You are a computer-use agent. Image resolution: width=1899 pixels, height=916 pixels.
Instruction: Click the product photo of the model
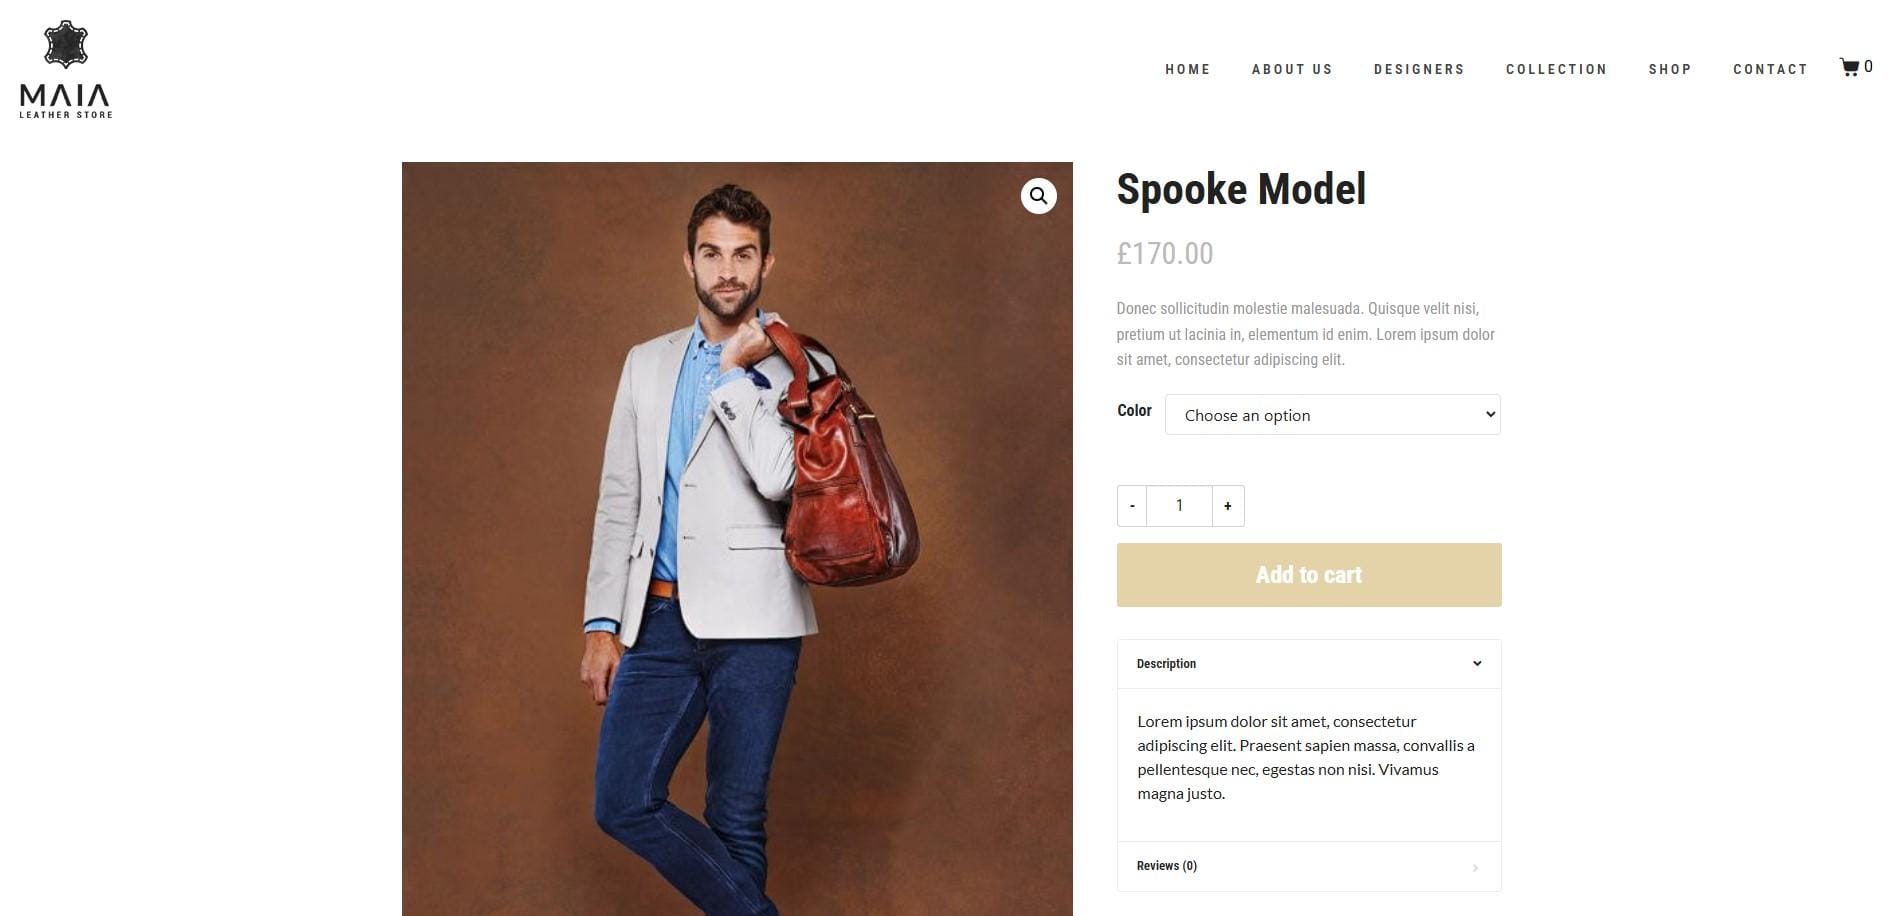point(737,539)
